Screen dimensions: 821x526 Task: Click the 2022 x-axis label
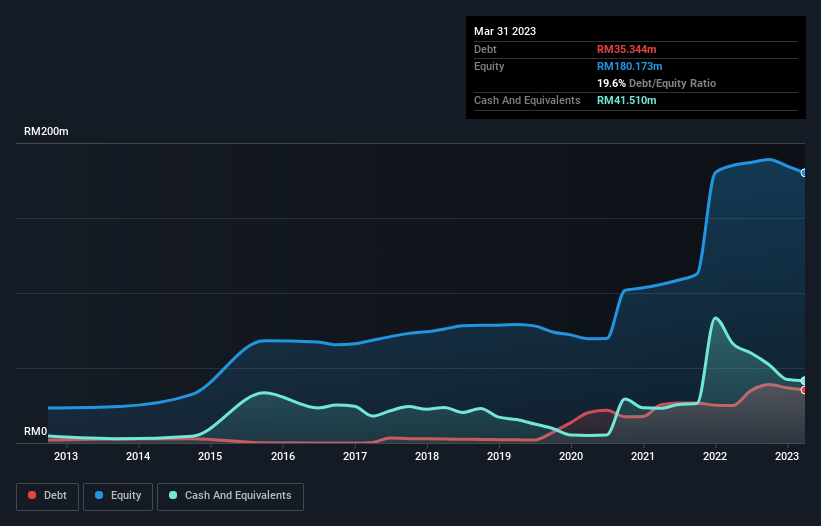[715, 456]
